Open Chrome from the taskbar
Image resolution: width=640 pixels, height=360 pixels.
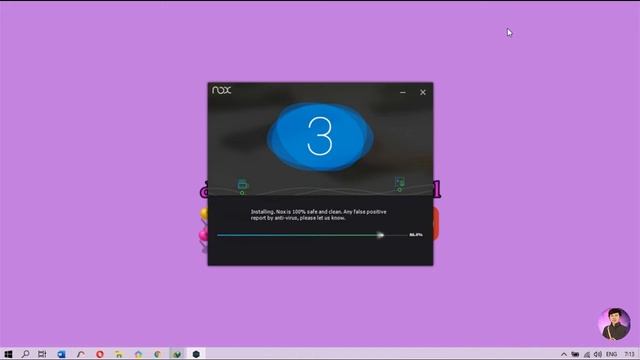click(x=158, y=354)
